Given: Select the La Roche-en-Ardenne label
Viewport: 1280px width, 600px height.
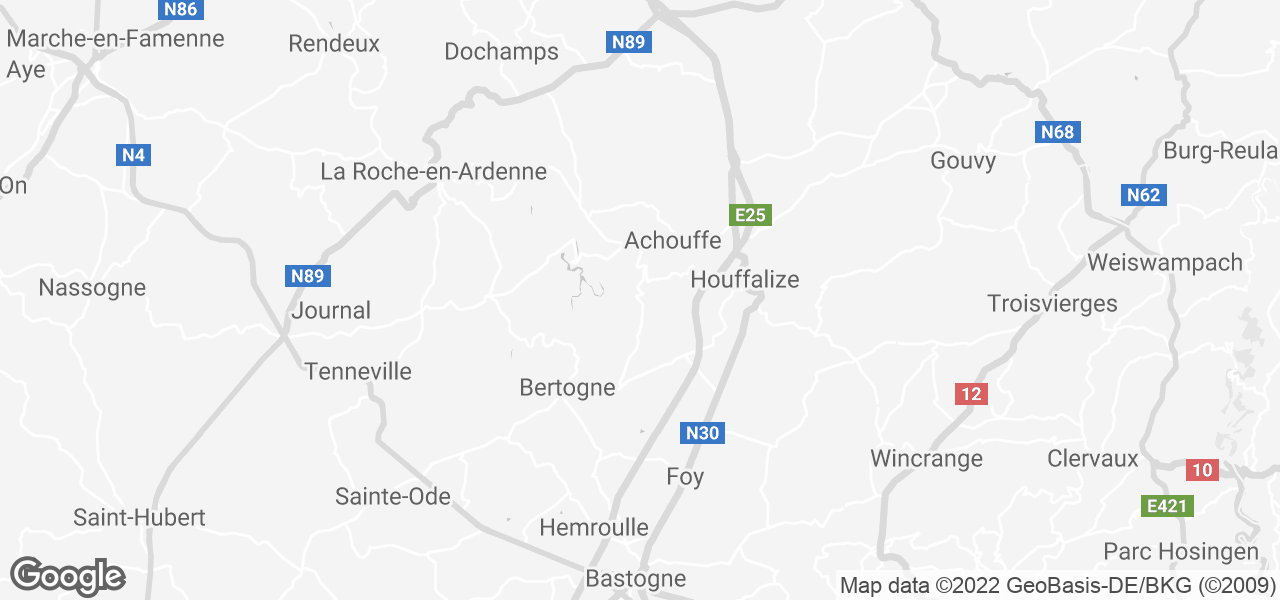Looking at the screenshot, I should tap(433, 171).
